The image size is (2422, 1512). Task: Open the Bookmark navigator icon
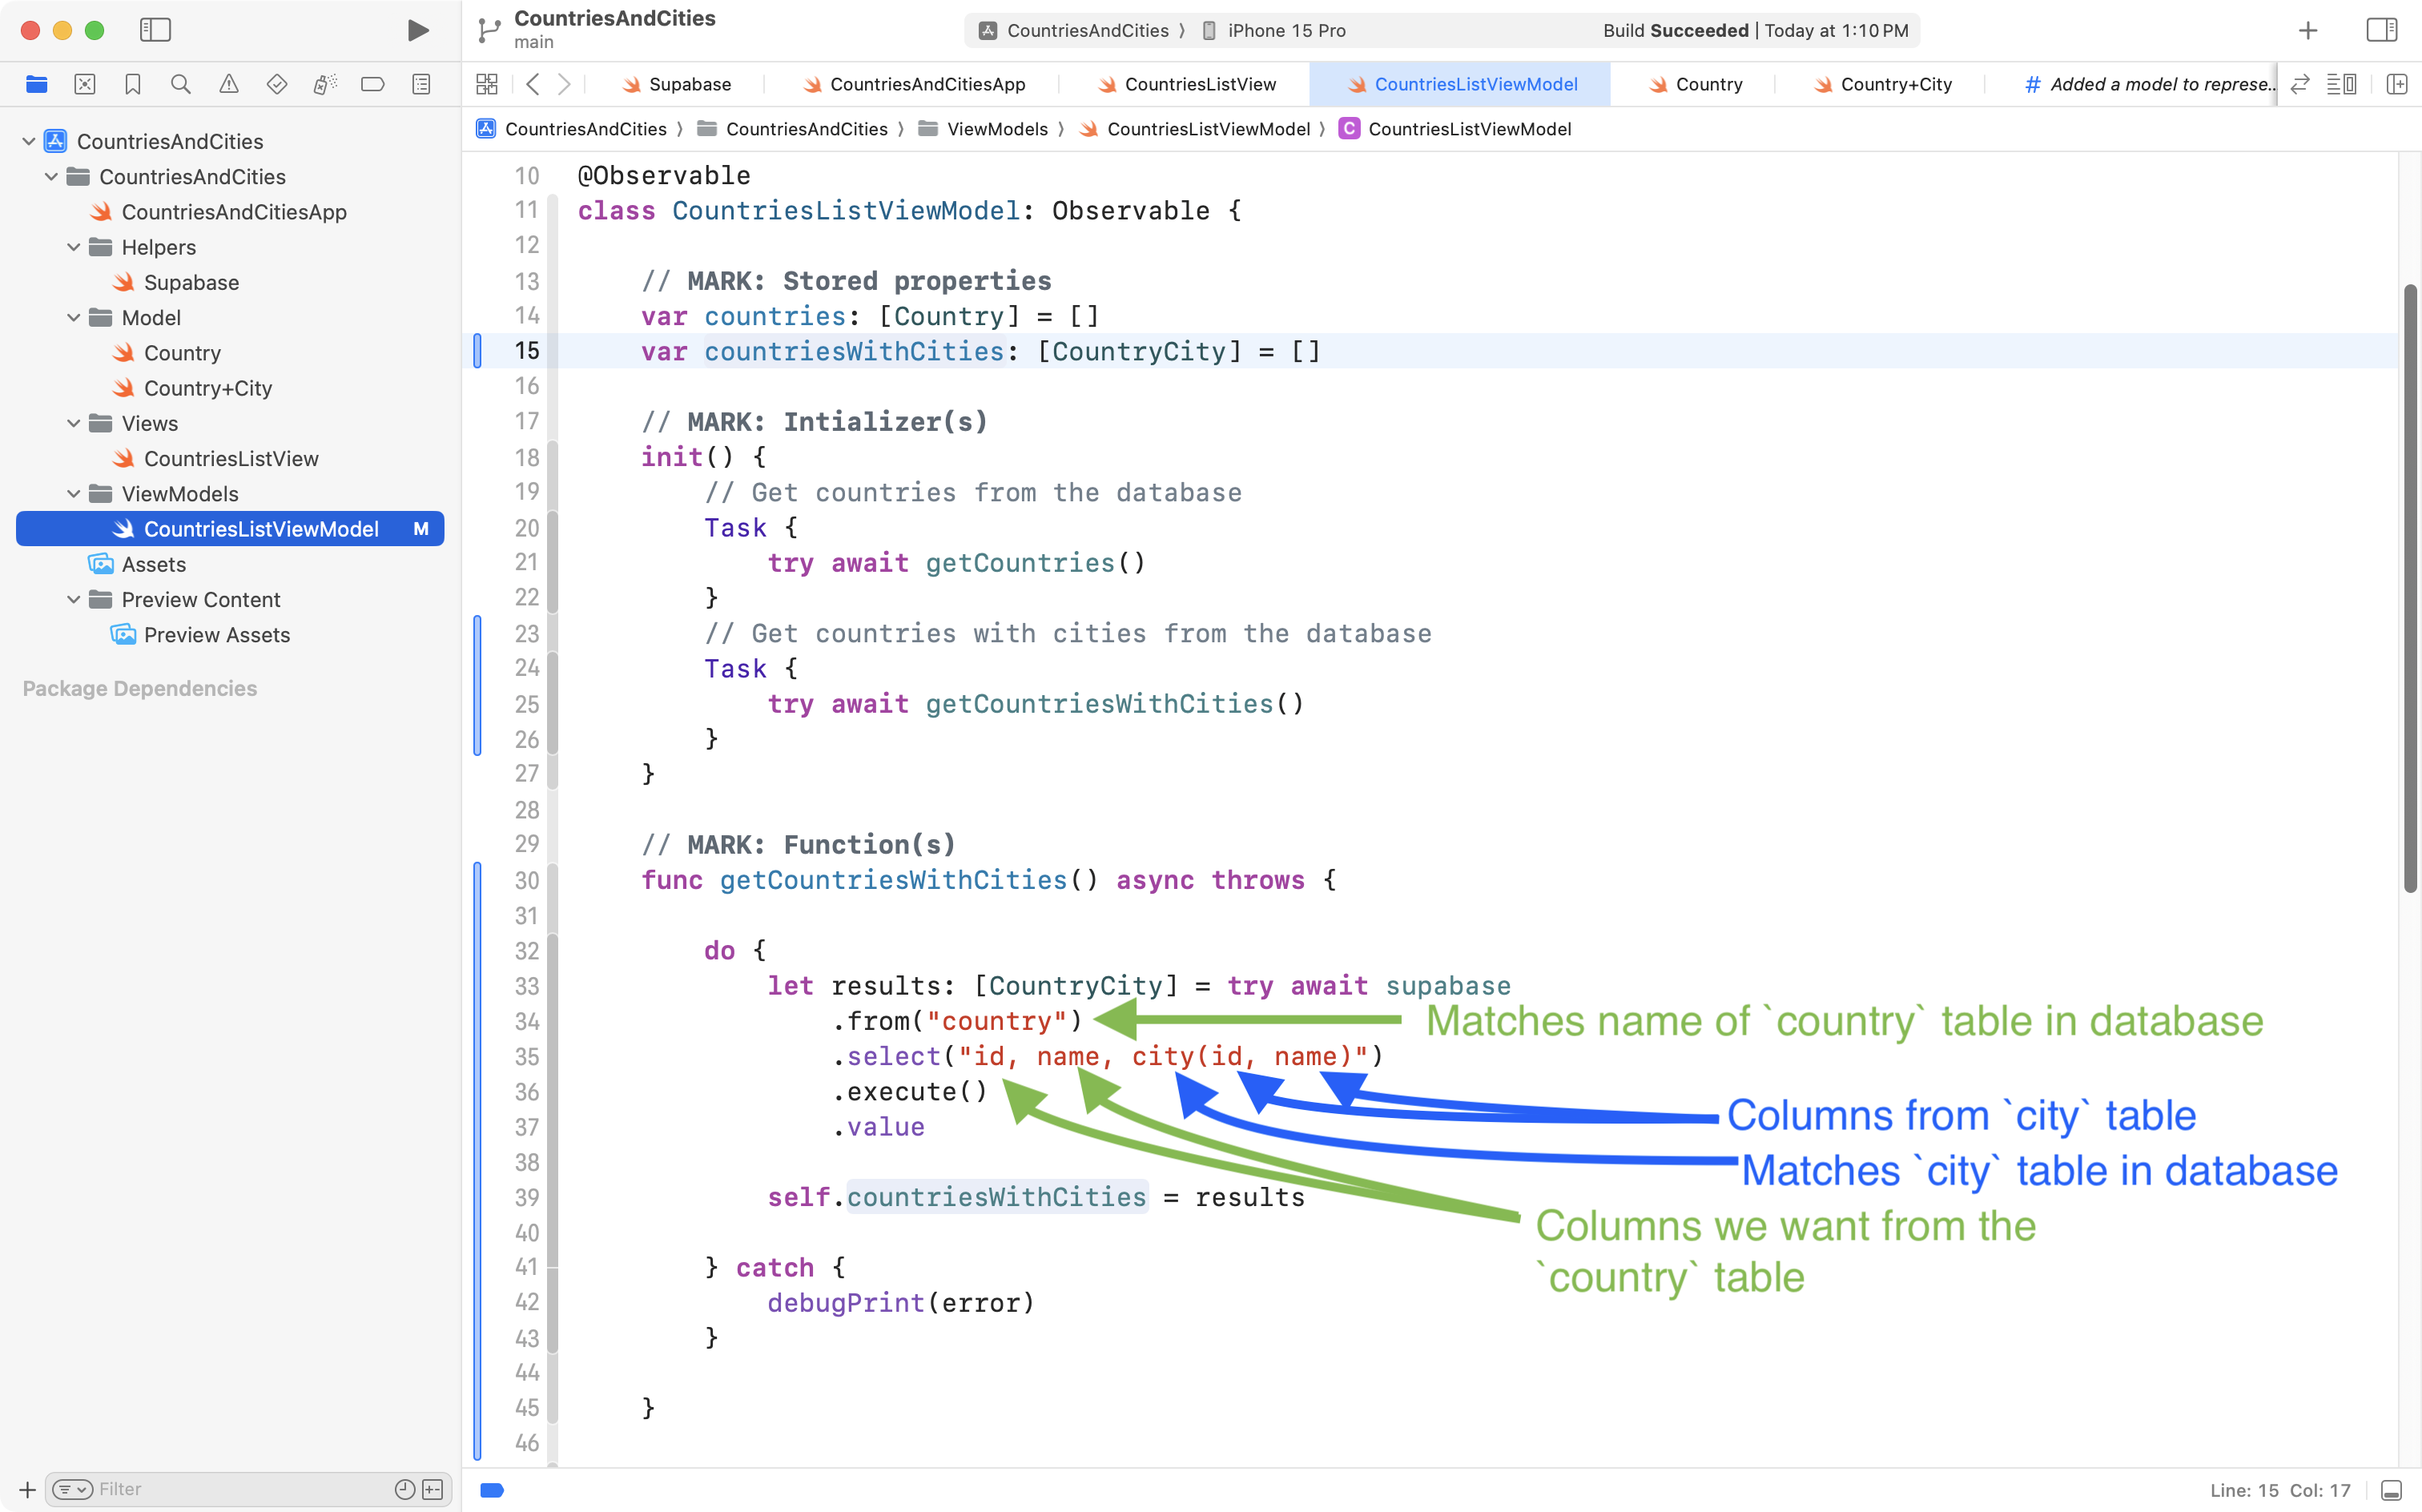click(x=133, y=85)
